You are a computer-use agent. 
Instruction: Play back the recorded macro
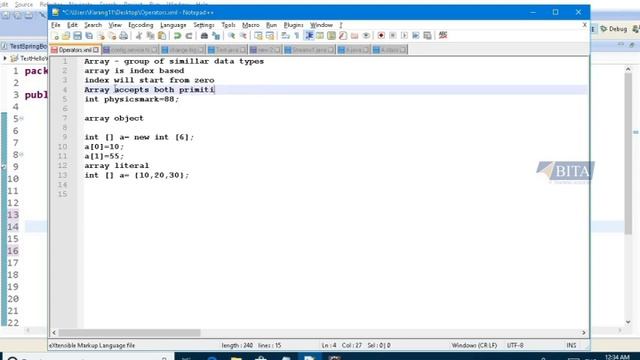point(404,36)
